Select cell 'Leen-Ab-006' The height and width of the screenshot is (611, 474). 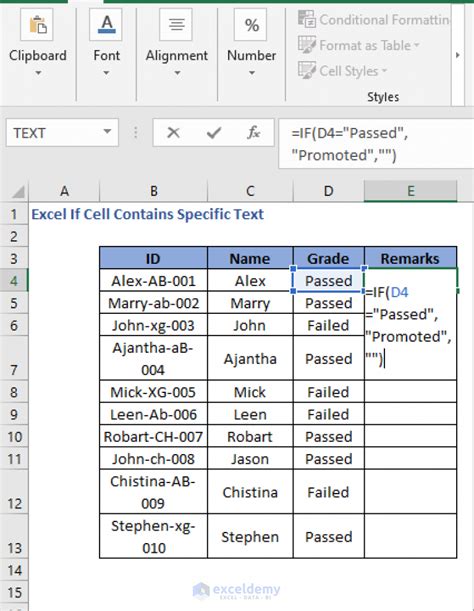pos(153,413)
